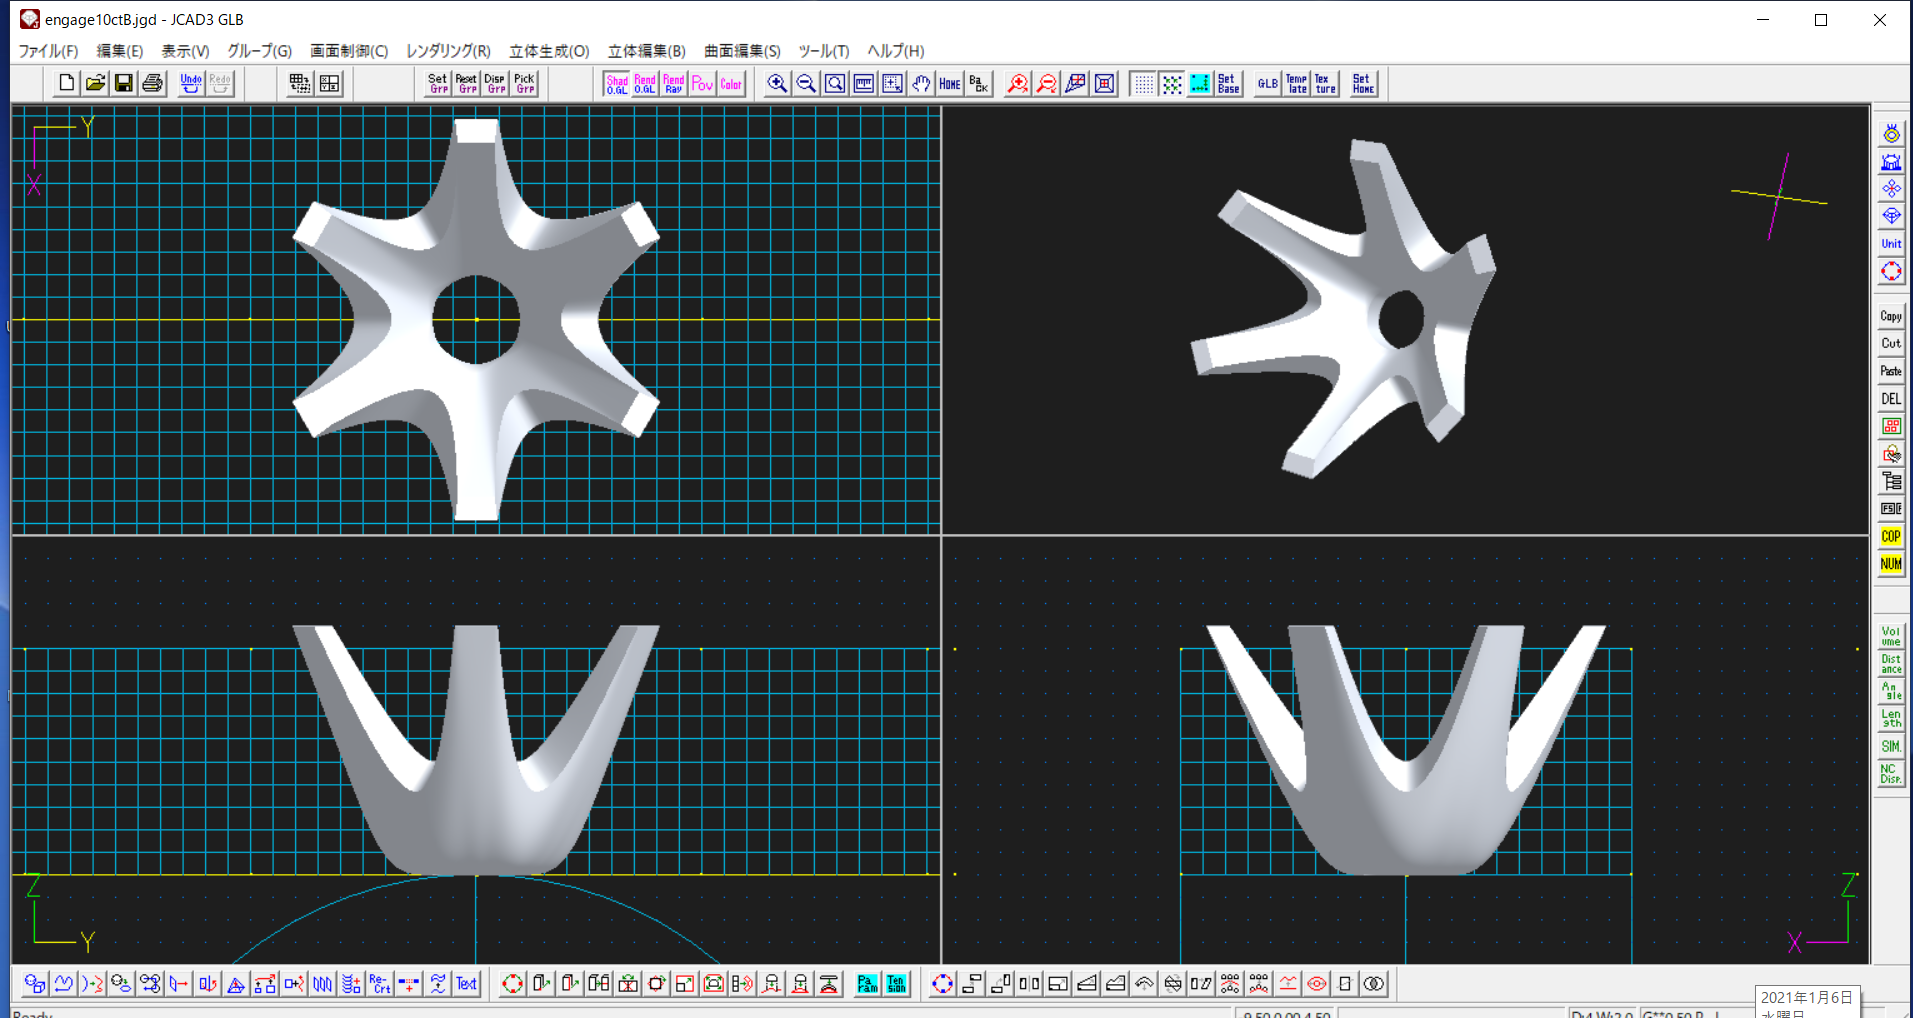Image resolution: width=1913 pixels, height=1018 pixels.
Task: Click the zoom in magnifier
Action: [777, 83]
